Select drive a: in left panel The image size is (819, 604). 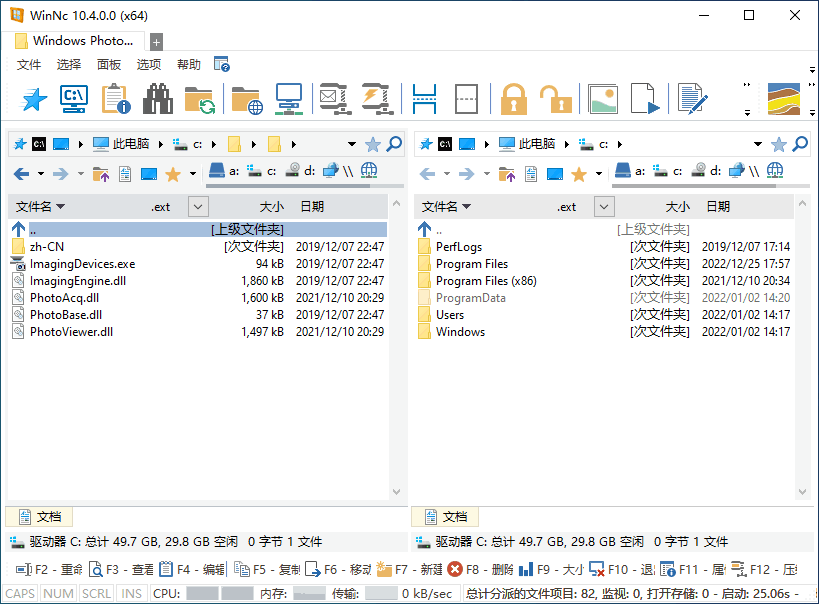(x=224, y=171)
